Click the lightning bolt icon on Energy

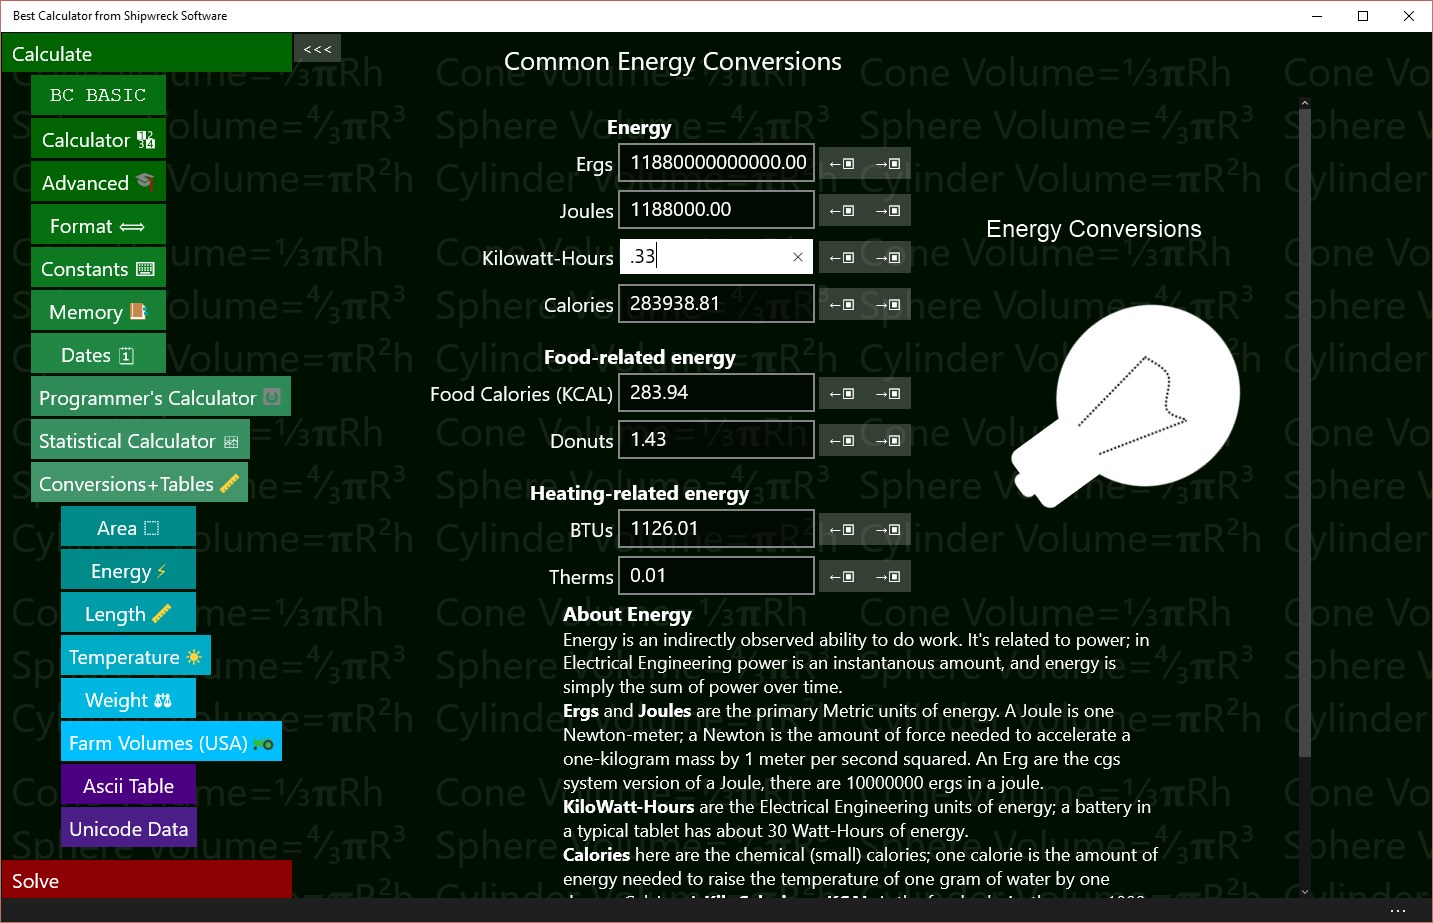click(x=160, y=569)
